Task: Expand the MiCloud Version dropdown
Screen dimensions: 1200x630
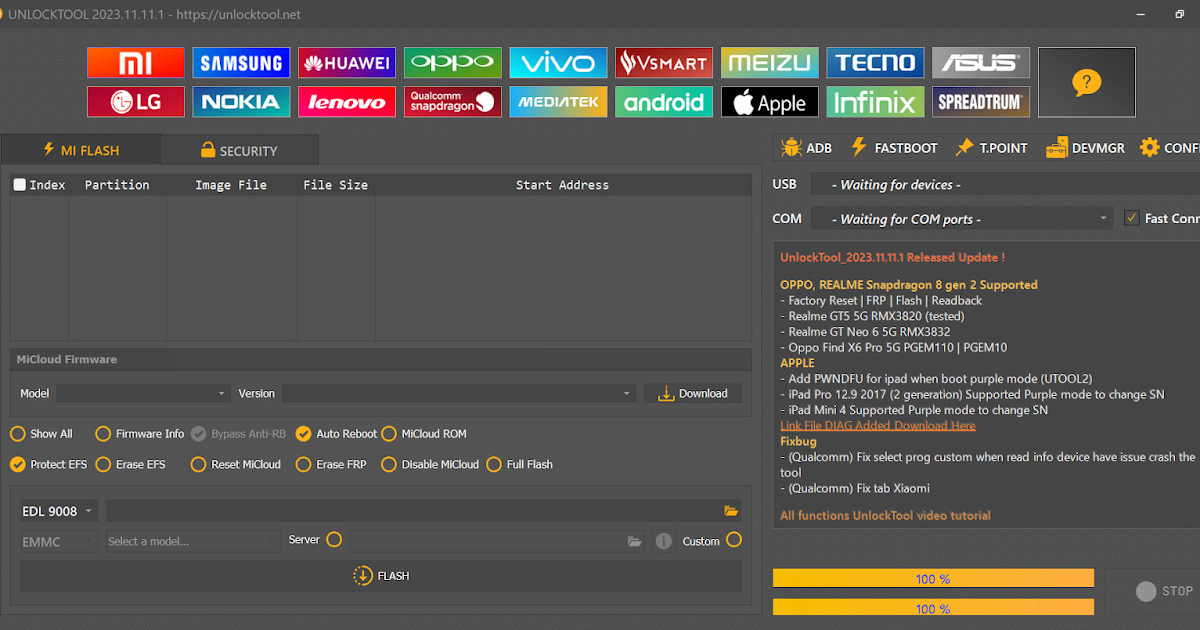Action: tap(459, 394)
